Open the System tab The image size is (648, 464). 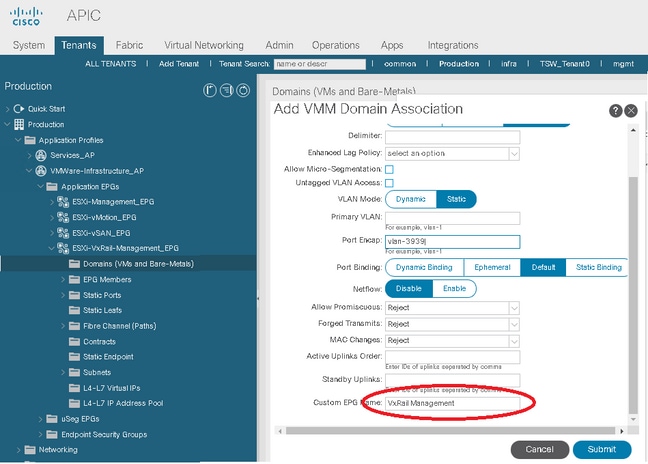(29, 45)
